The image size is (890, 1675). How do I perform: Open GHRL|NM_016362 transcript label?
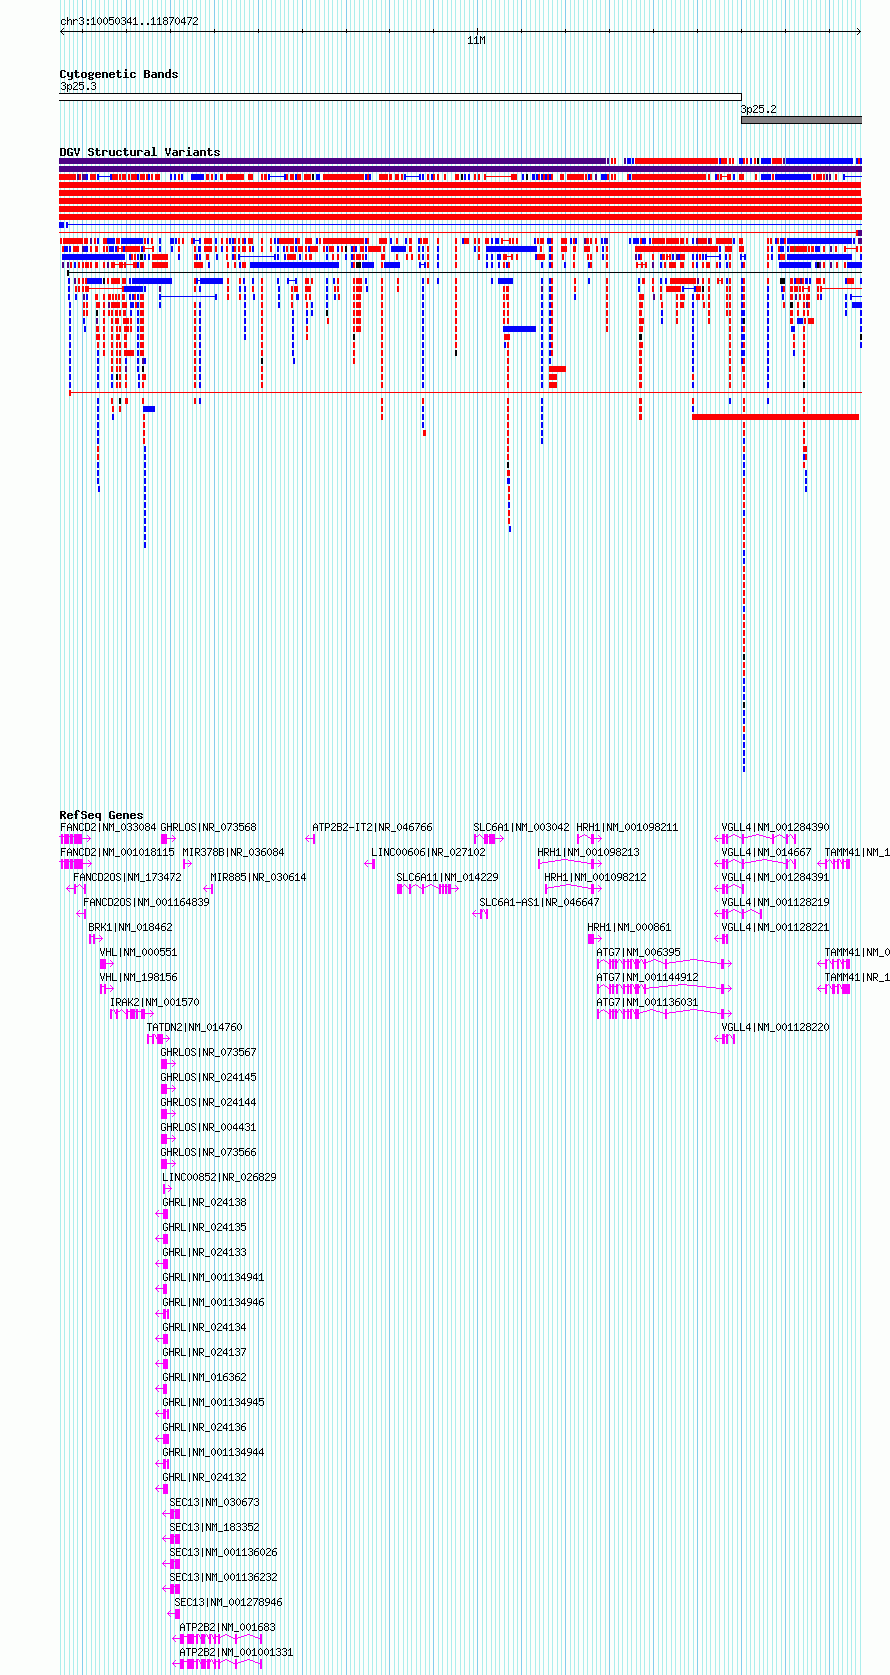coord(205,1377)
